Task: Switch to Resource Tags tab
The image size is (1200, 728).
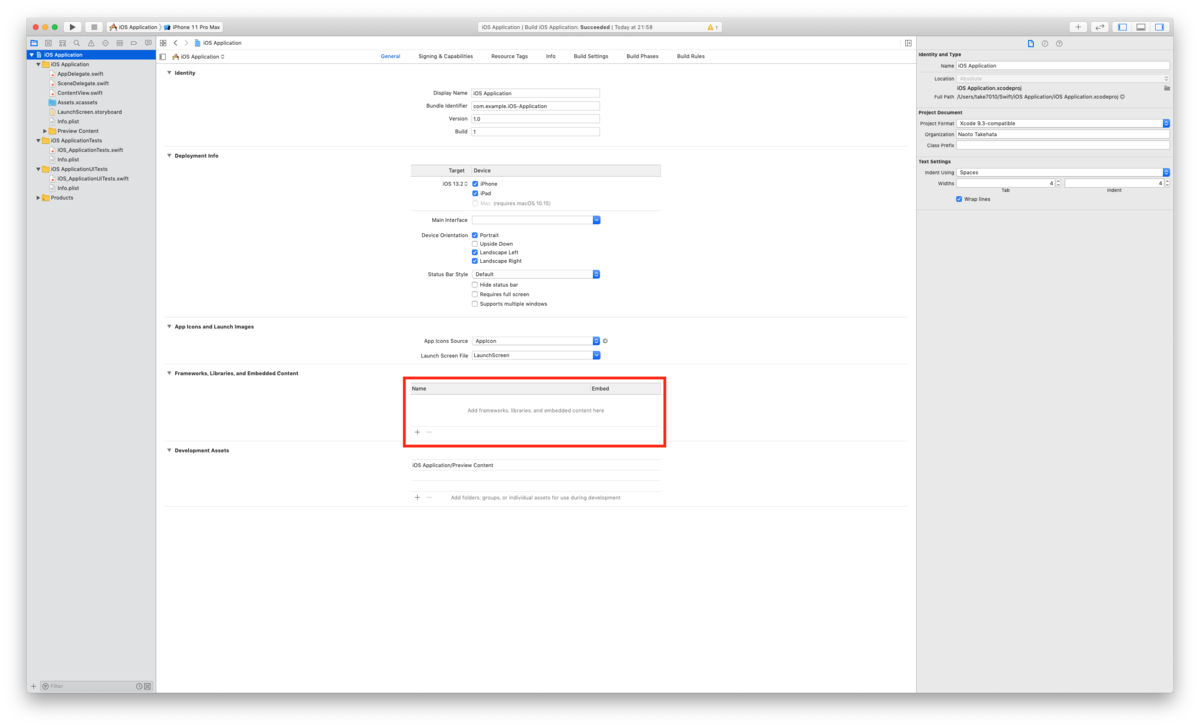Action: point(509,57)
